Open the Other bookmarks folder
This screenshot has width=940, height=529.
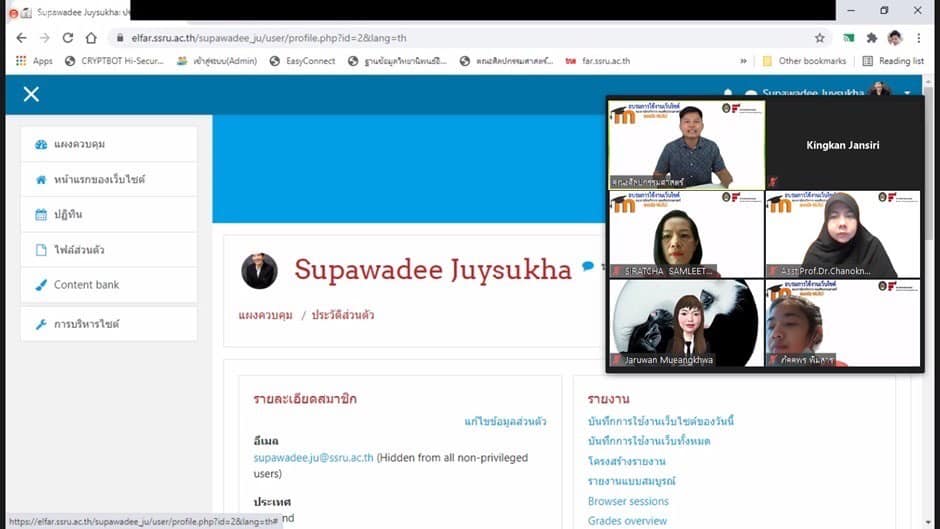coord(804,61)
